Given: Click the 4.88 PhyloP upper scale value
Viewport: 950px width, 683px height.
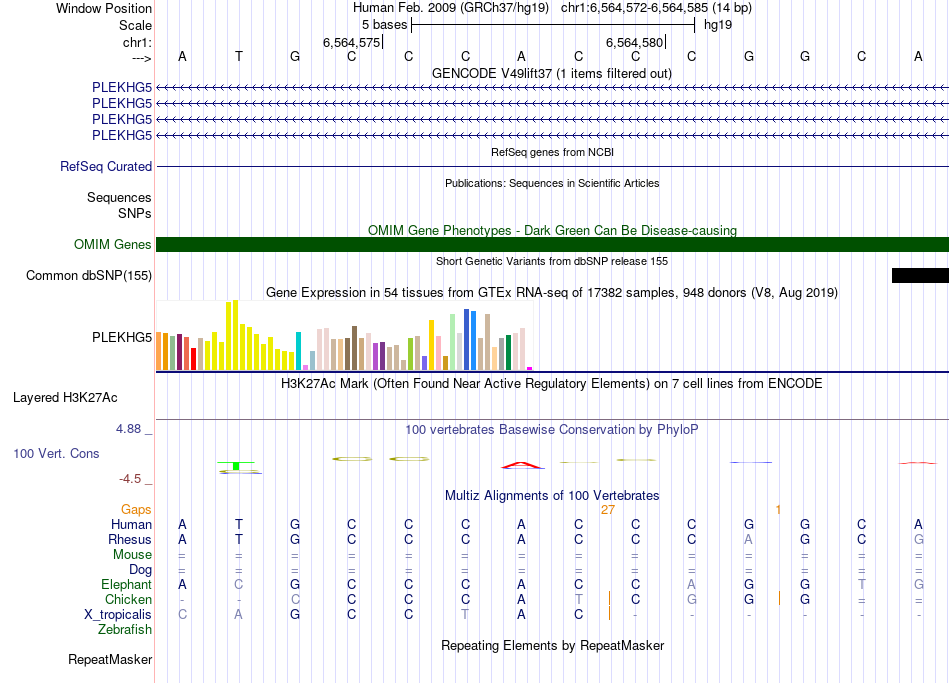Looking at the screenshot, I should point(128,429).
